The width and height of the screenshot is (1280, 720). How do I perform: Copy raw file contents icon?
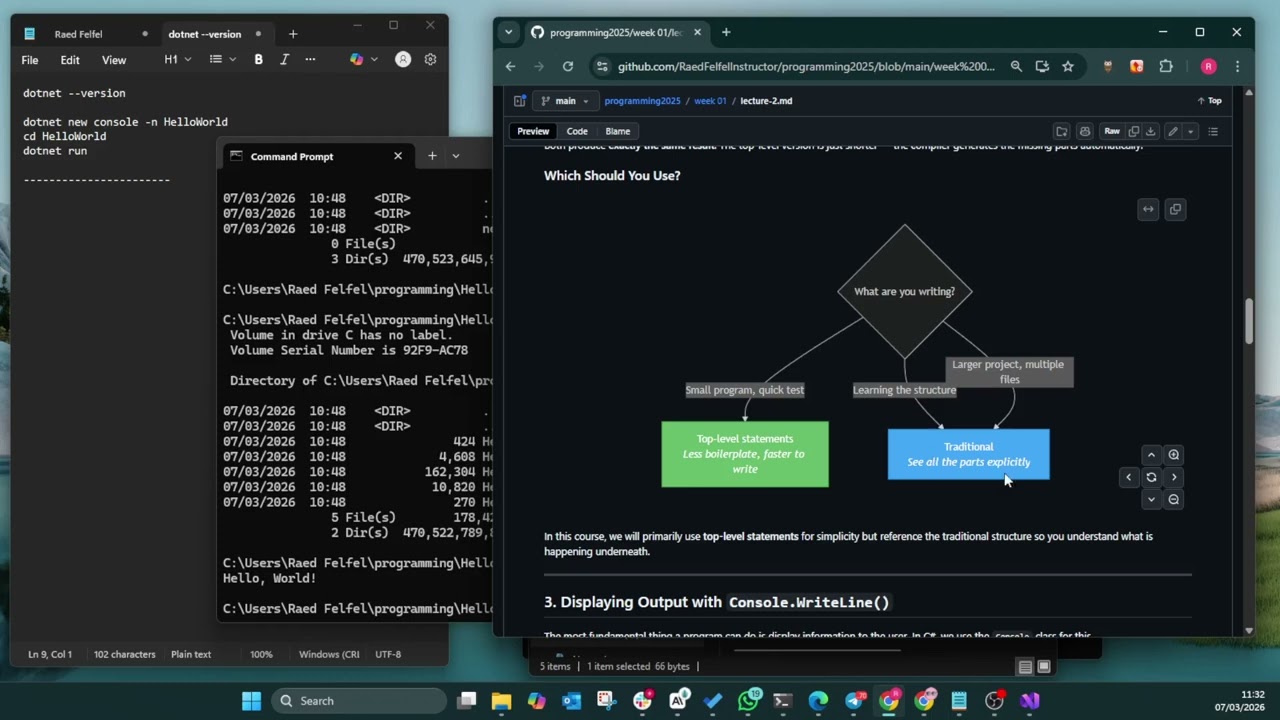click(1133, 131)
